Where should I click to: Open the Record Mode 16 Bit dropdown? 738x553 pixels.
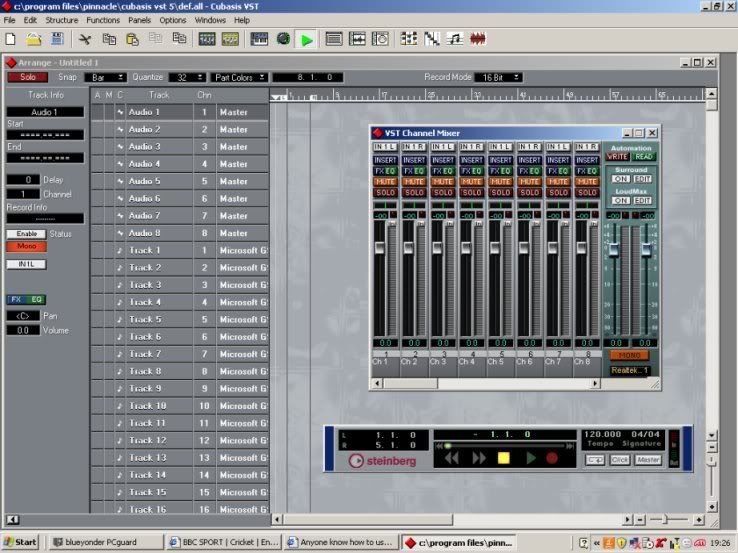click(x=498, y=78)
